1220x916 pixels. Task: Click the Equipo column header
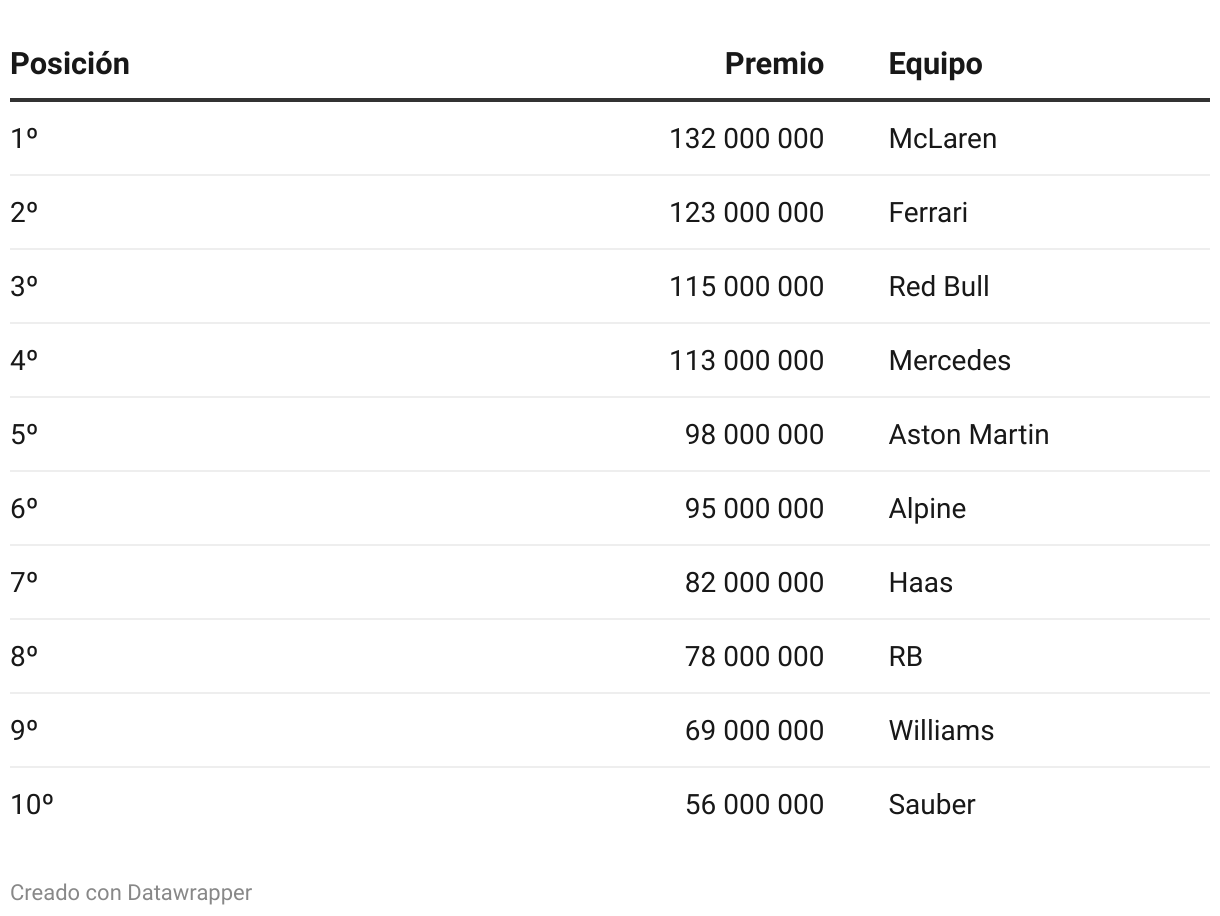click(935, 64)
